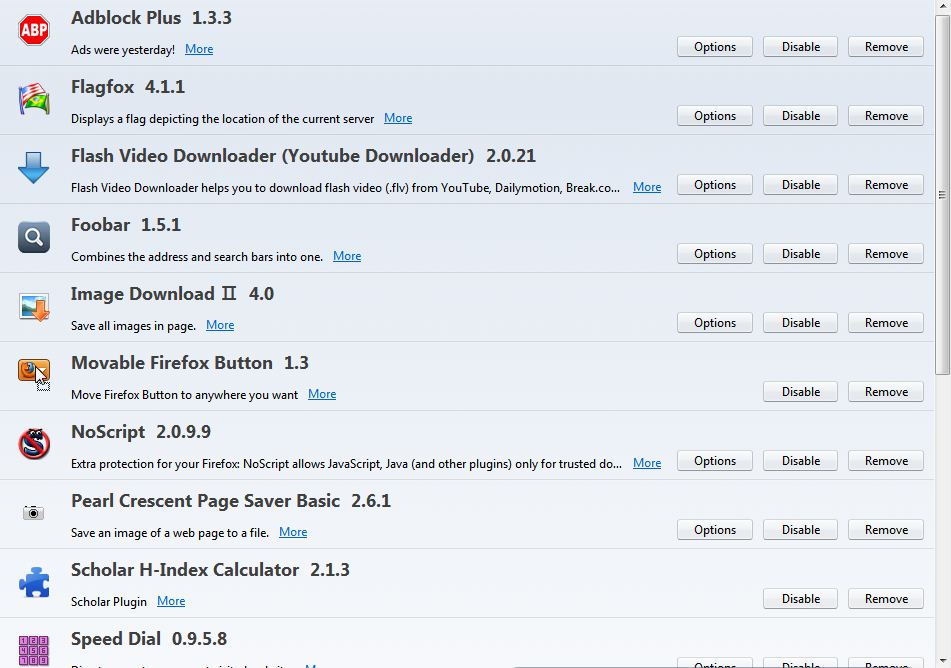Click the Foobar magnifier icon

(x=34, y=237)
